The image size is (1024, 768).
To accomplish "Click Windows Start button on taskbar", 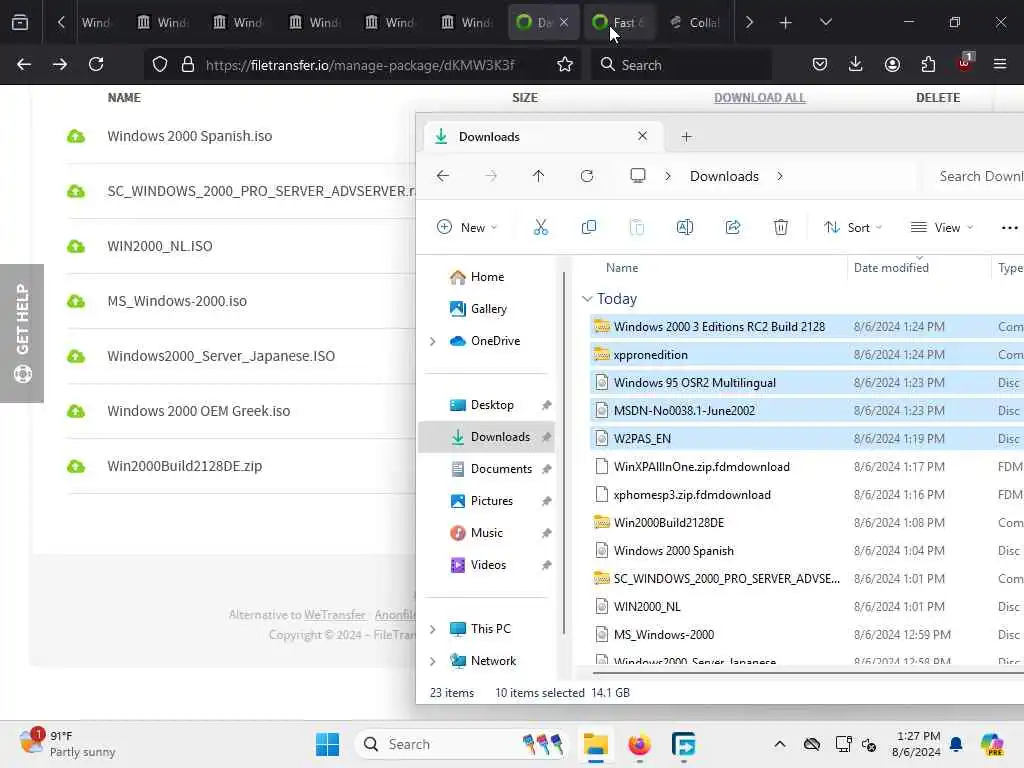I will [327, 744].
